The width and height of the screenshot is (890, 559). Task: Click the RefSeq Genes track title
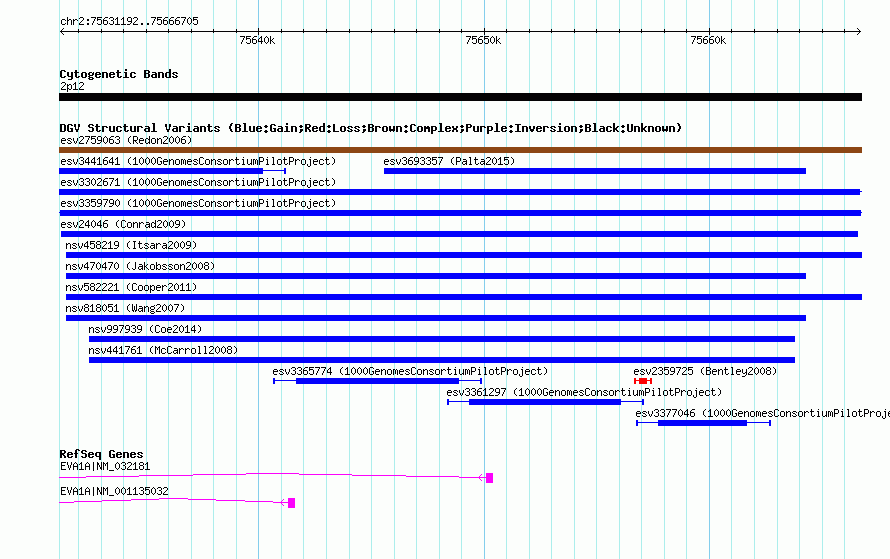click(101, 454)
